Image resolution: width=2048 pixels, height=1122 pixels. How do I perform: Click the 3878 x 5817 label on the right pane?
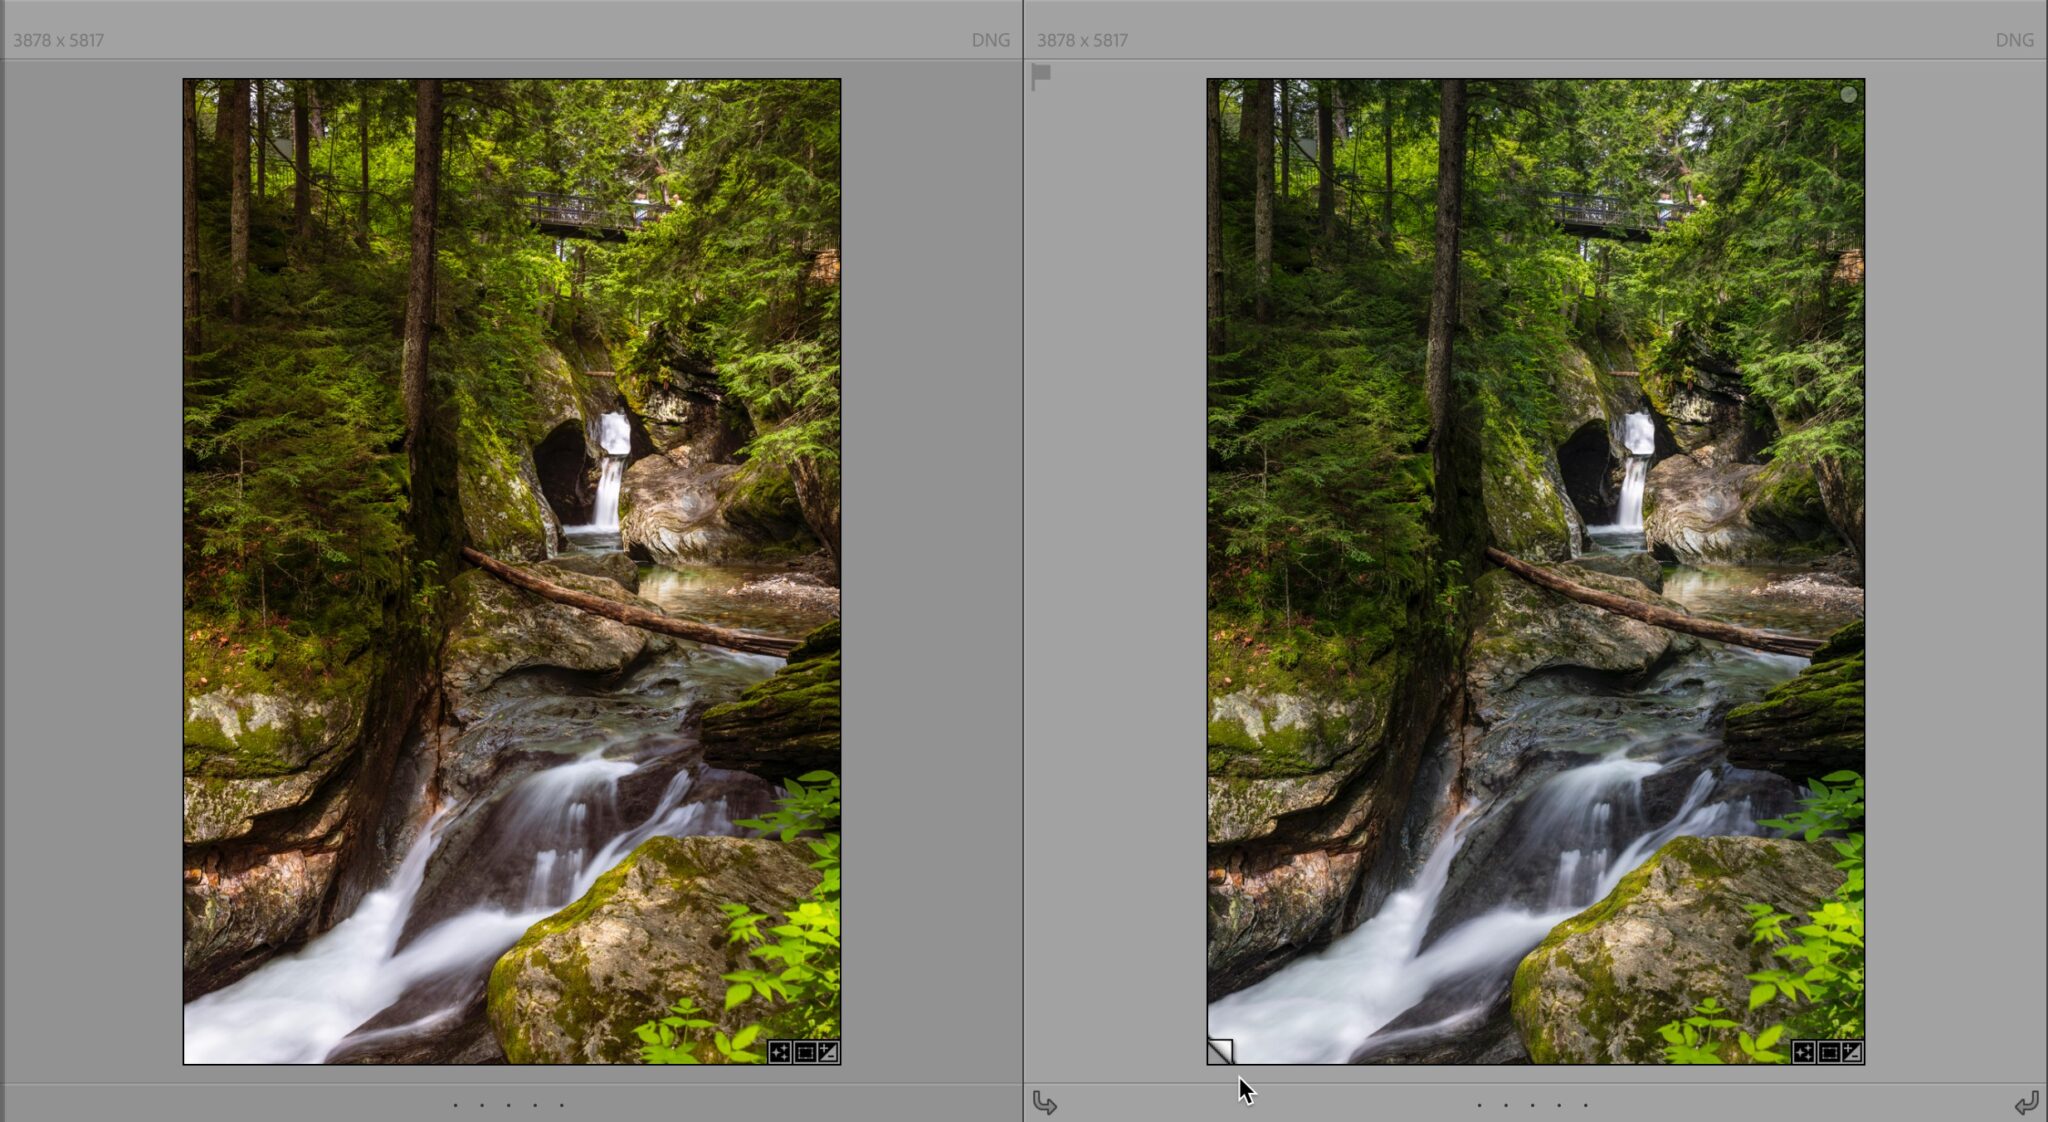tap(1082, 41)
